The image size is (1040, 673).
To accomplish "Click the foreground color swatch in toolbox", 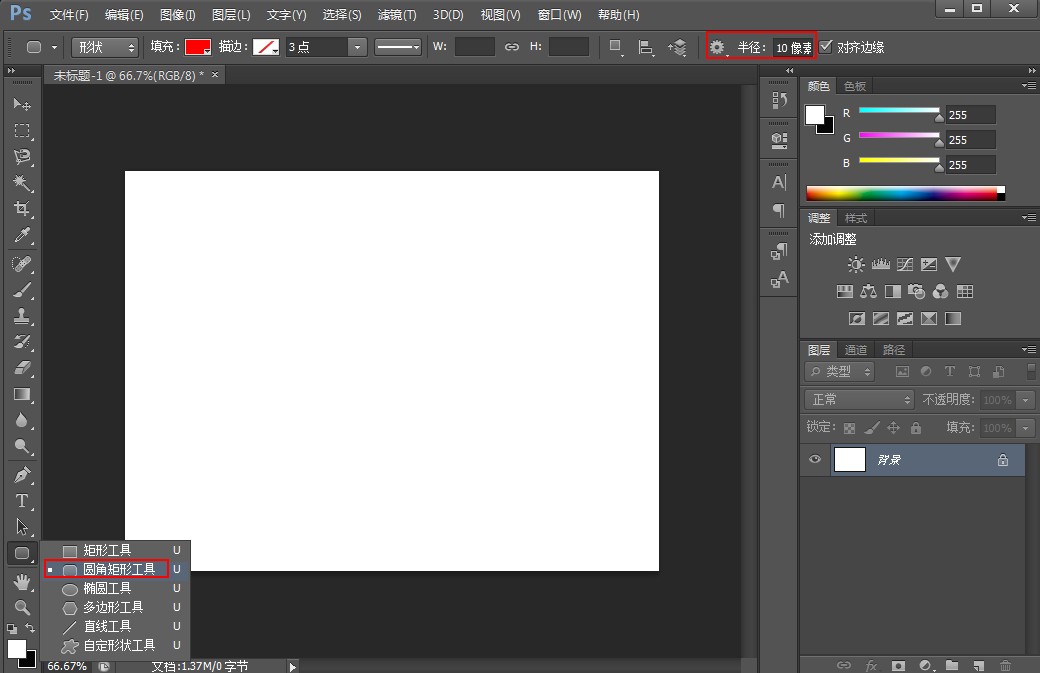I will click(17, 649).
